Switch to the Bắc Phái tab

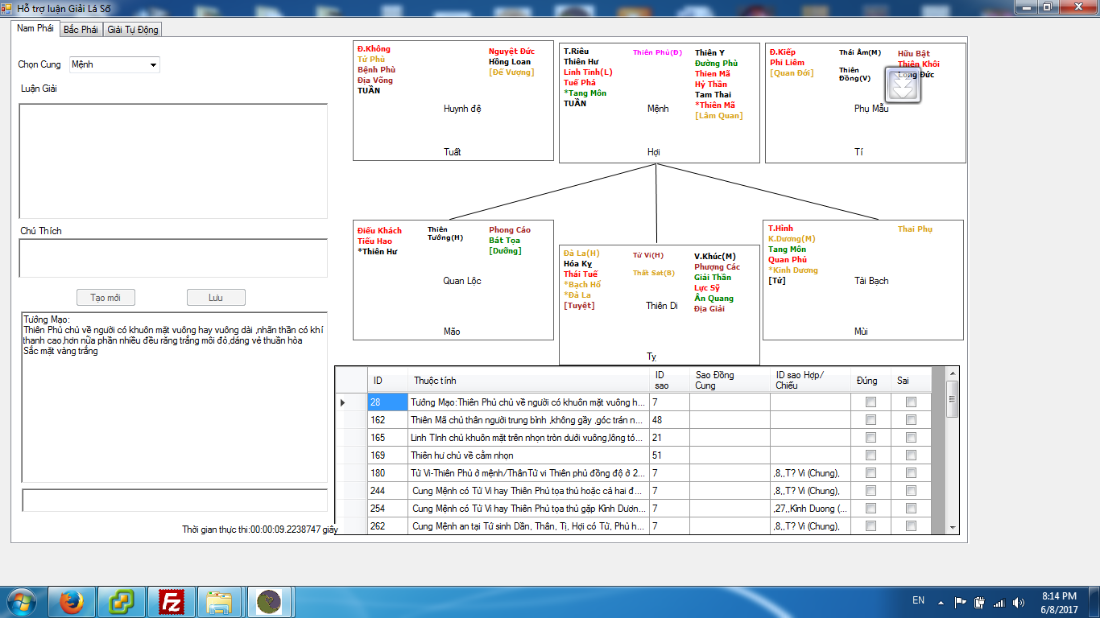(x=81, y=29)
